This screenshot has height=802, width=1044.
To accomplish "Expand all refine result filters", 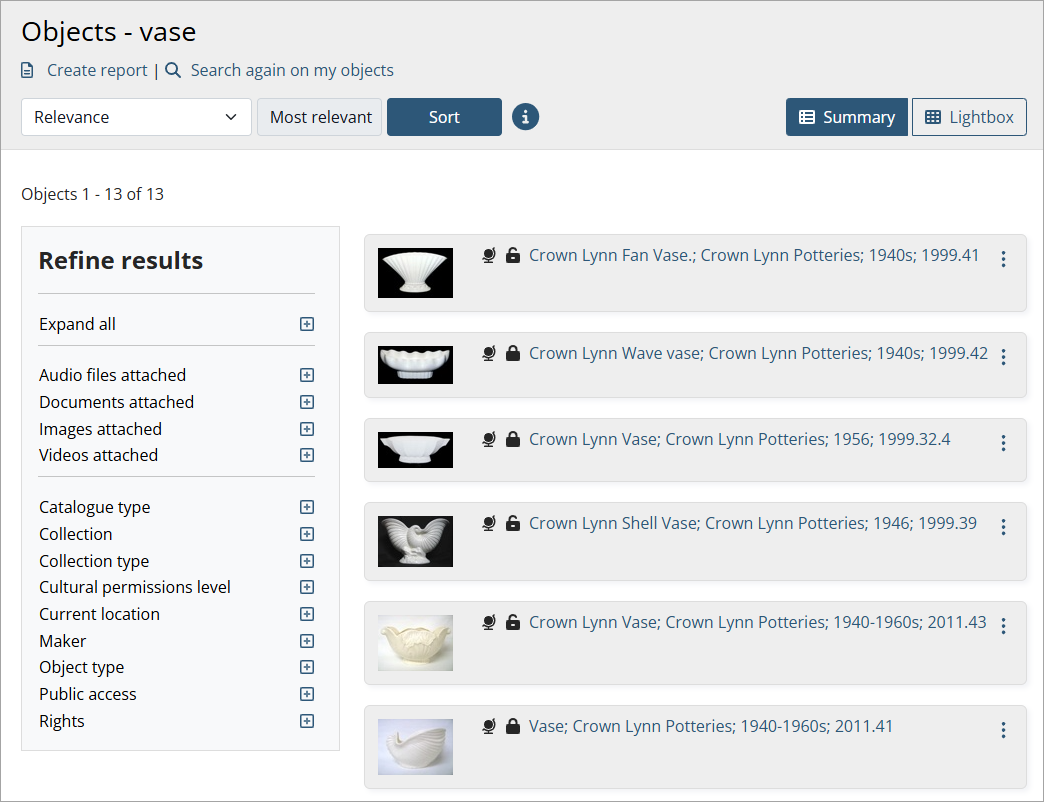I will pos(307,324).
